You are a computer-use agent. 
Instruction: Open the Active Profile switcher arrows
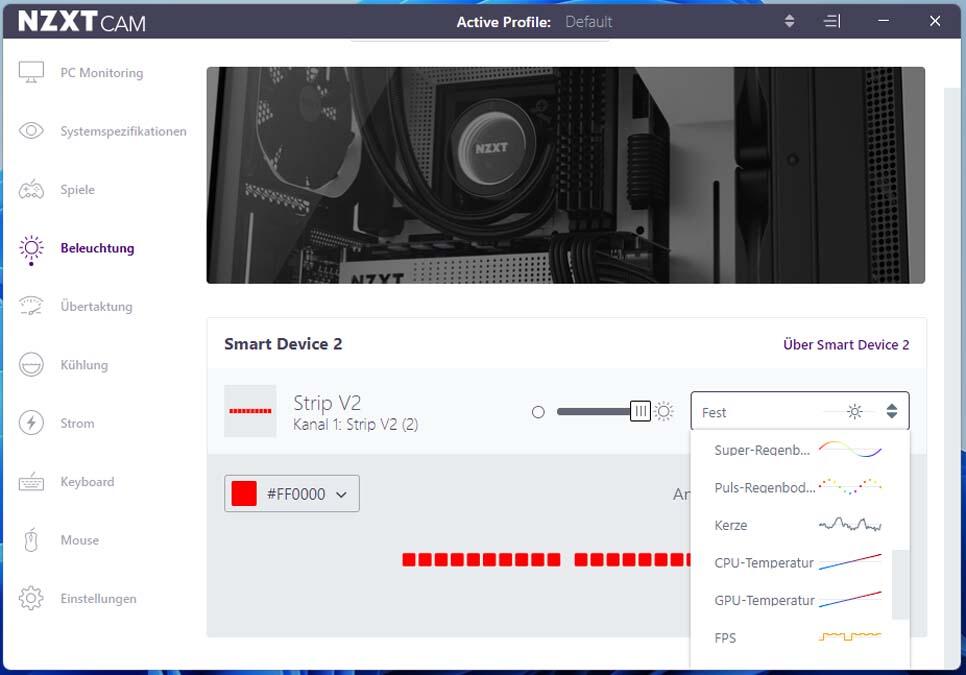789,21
